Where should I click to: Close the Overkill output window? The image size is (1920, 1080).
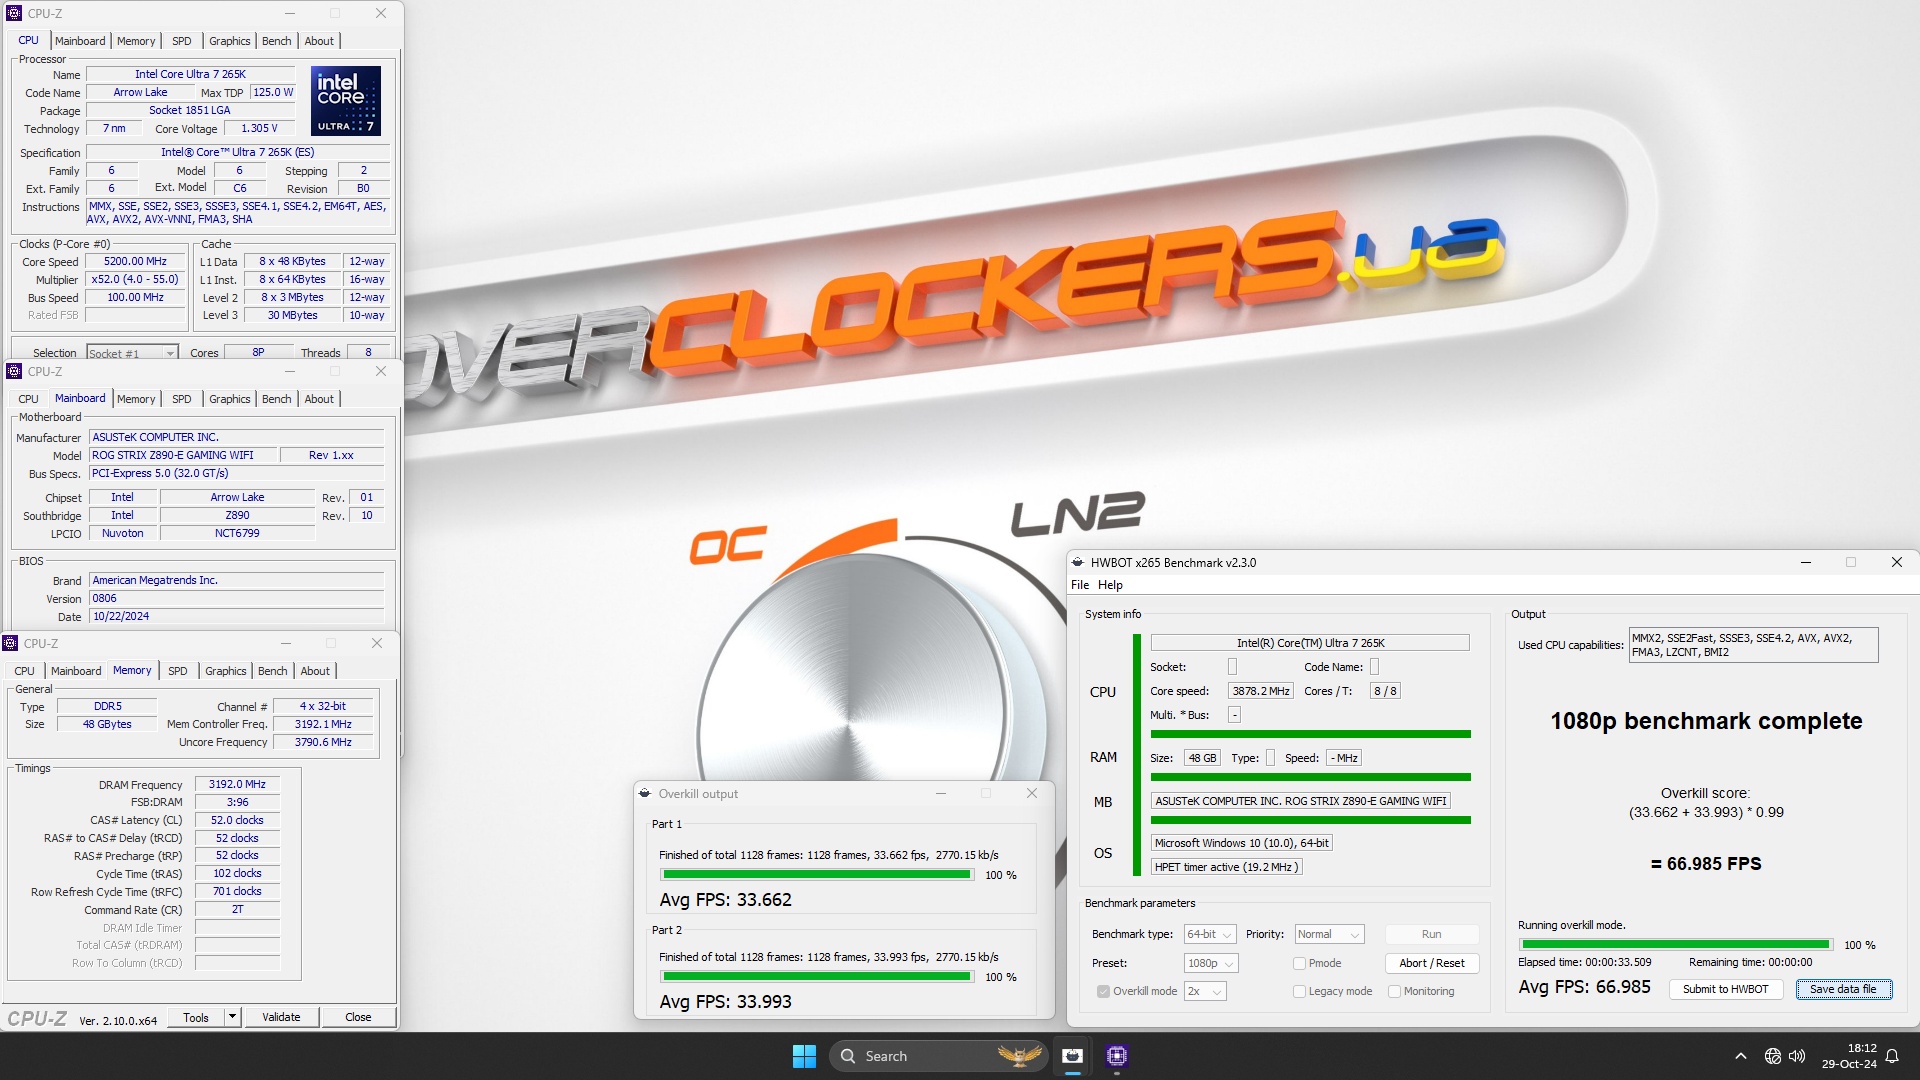click(x=1032, y=794)
